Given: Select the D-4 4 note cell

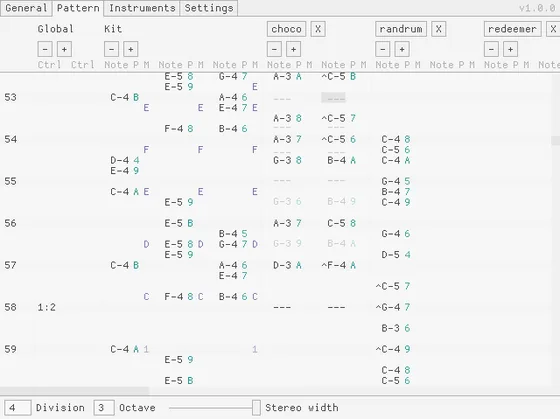Looking at the screenshot, I should point(125,160).
